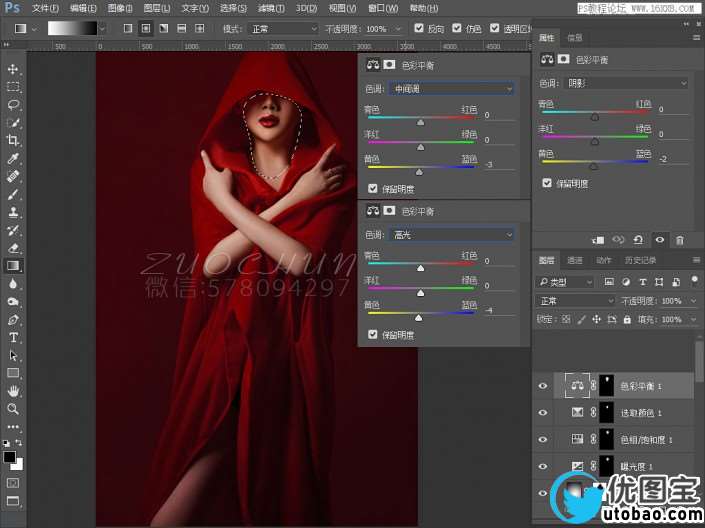The height and width of the screenshot is (528, 705).
Task: Open the layer opacity 100% dropdown
Action: 694,300
